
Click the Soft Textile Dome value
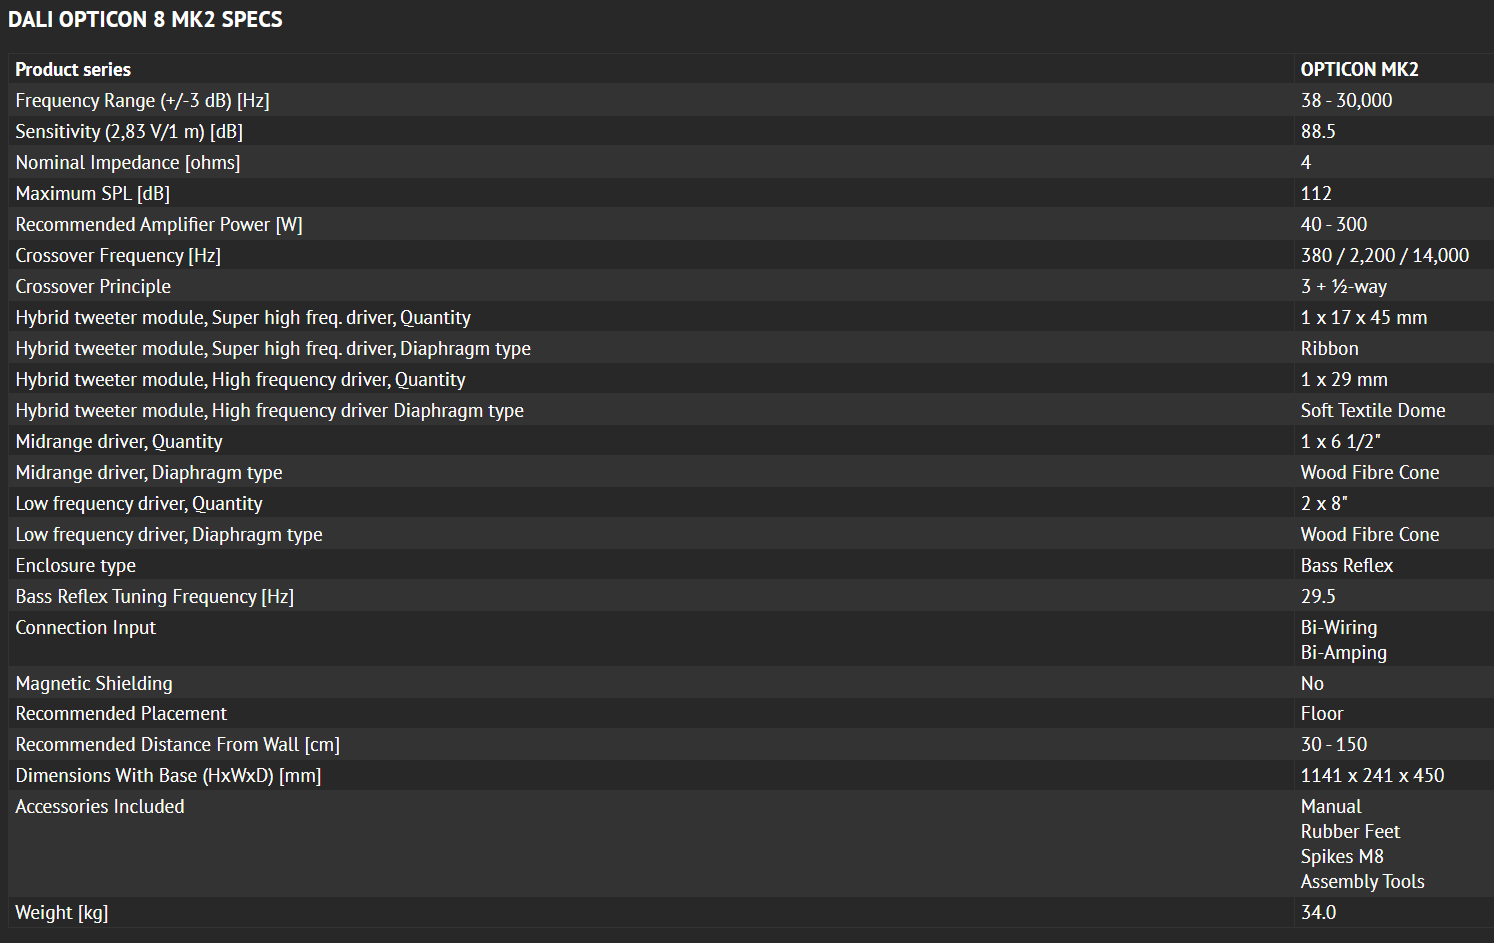(1372, 410)
